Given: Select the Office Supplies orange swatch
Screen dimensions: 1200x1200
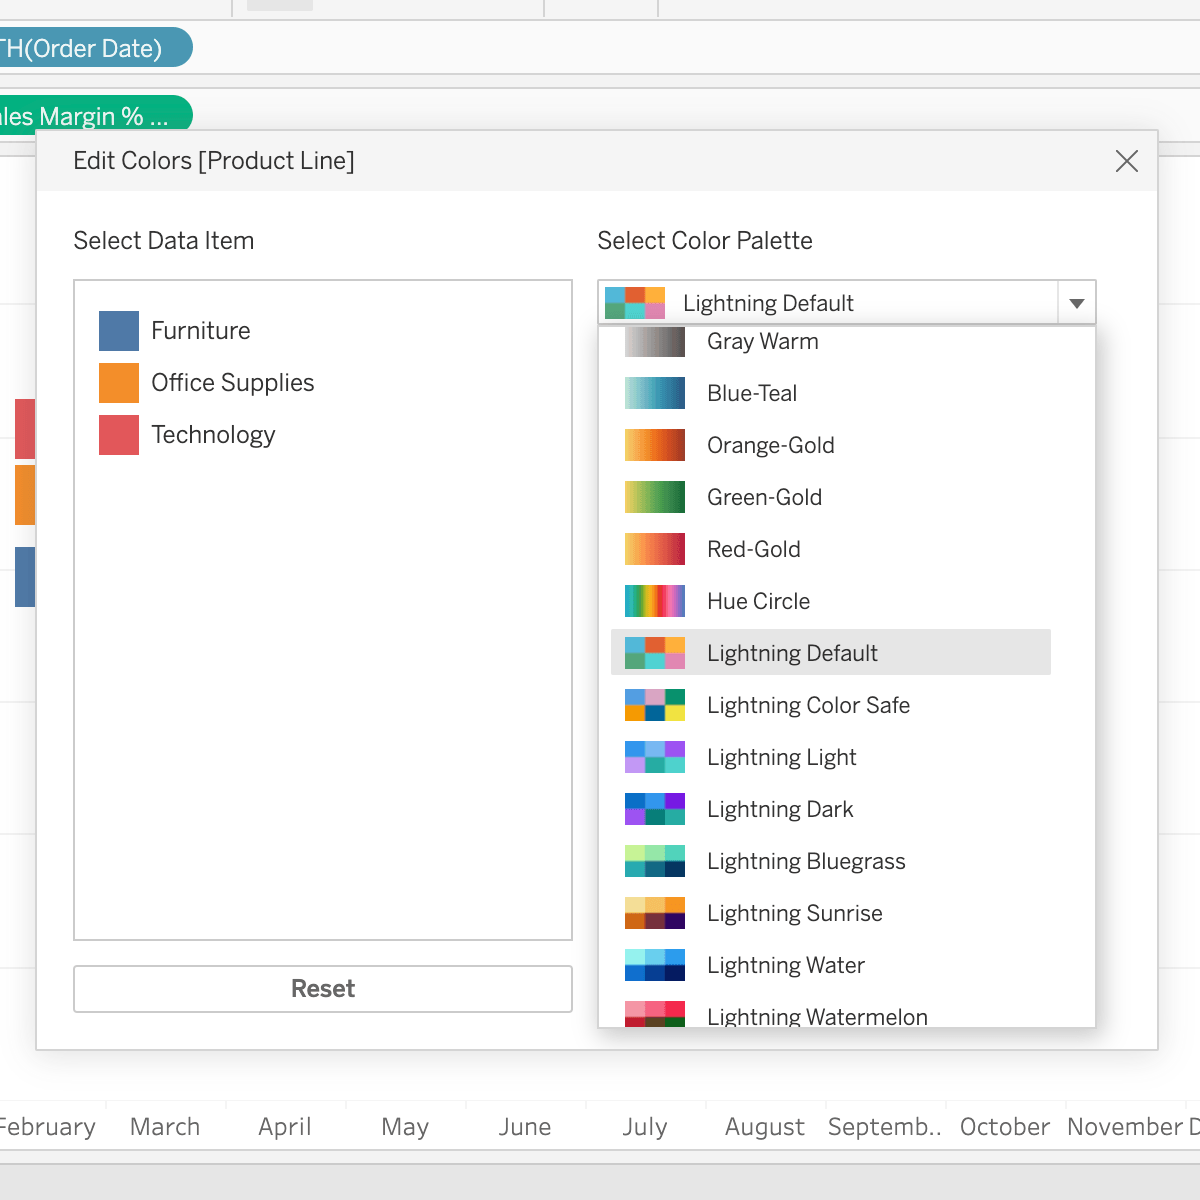Looking at the screenshot, I should pos(119,383).
